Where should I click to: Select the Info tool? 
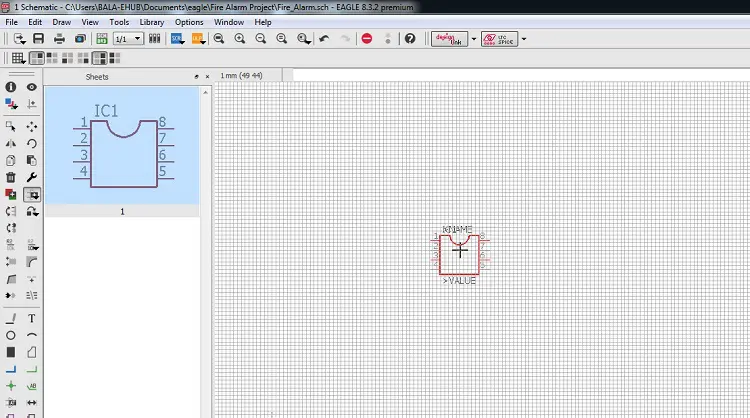(x=11, y=88)
